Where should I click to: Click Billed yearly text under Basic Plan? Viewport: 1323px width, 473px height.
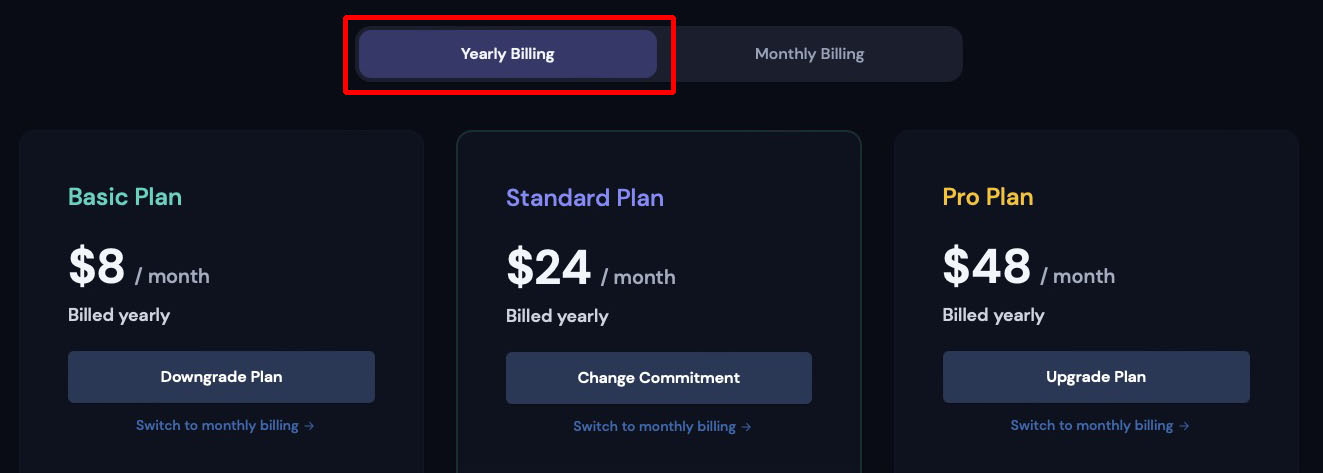point(119,315)
